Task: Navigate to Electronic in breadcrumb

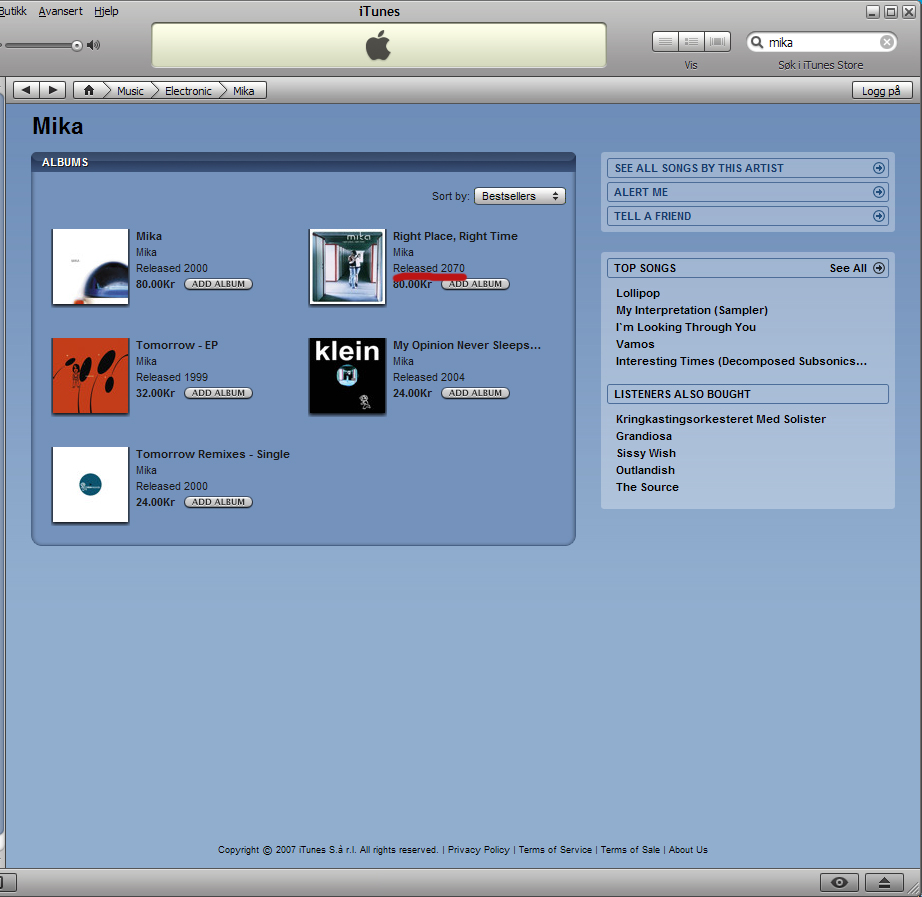Action: pyautogui.click(x=188, y=91)
